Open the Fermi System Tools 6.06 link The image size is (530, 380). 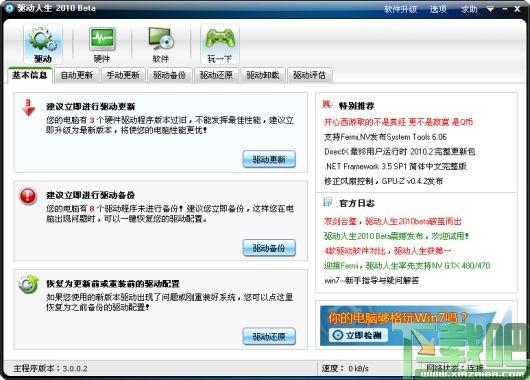[385, 137]
